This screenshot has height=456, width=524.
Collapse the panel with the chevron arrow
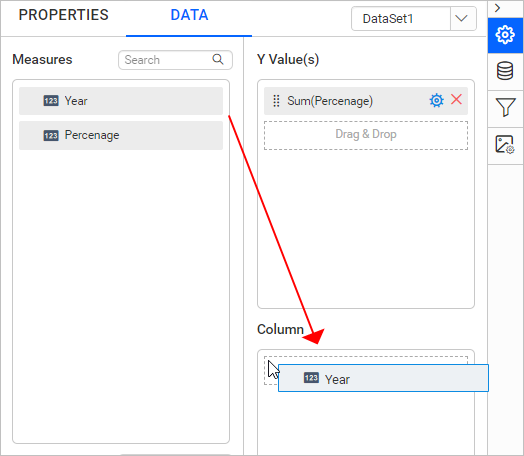pyautogui.click(x=498, y=8)
